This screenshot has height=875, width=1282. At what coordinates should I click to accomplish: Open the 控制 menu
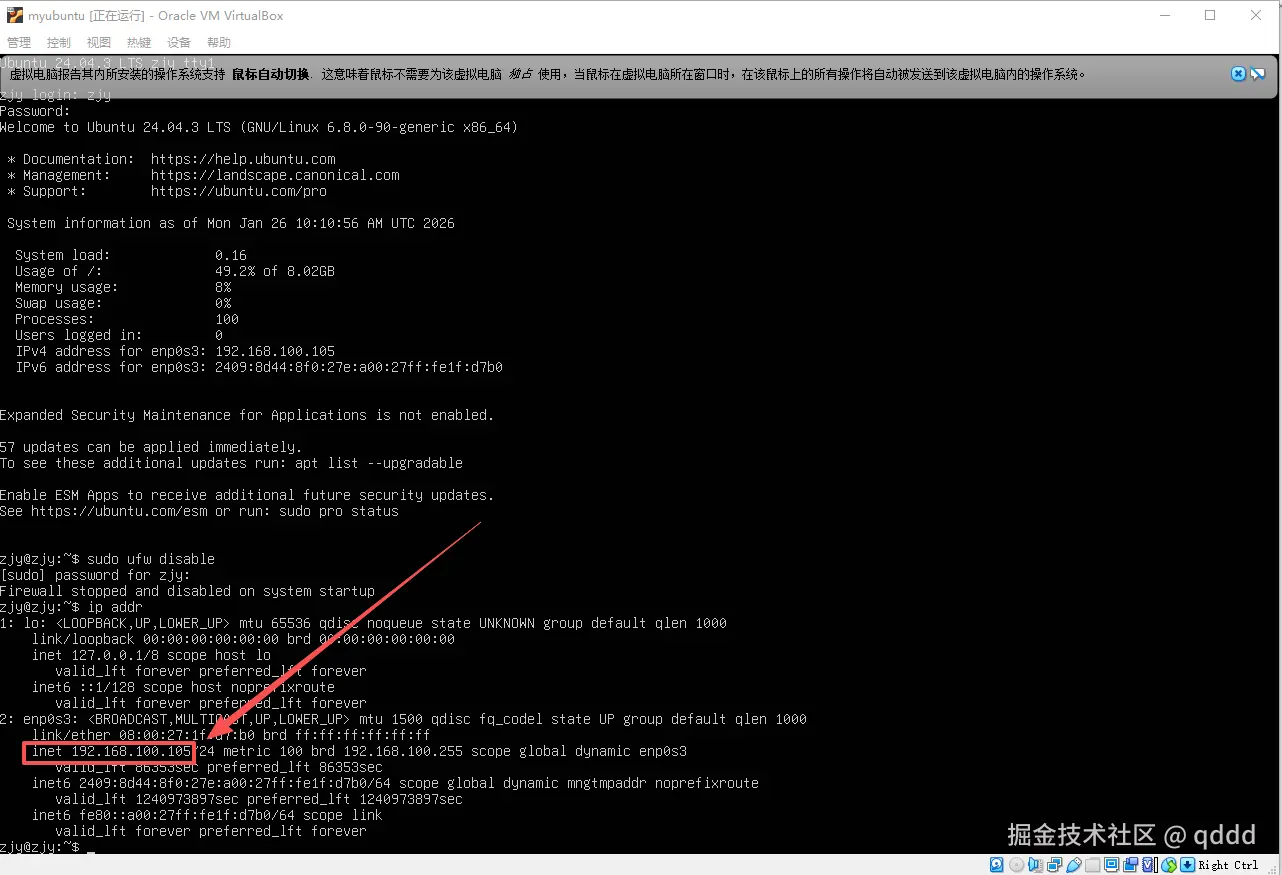58,43
